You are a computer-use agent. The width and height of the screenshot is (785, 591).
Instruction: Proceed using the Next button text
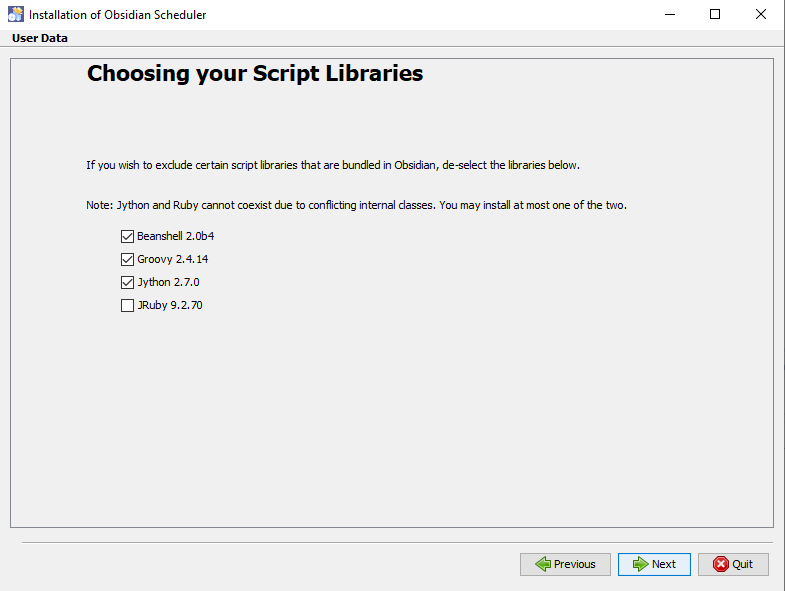[x=663, y=564]
